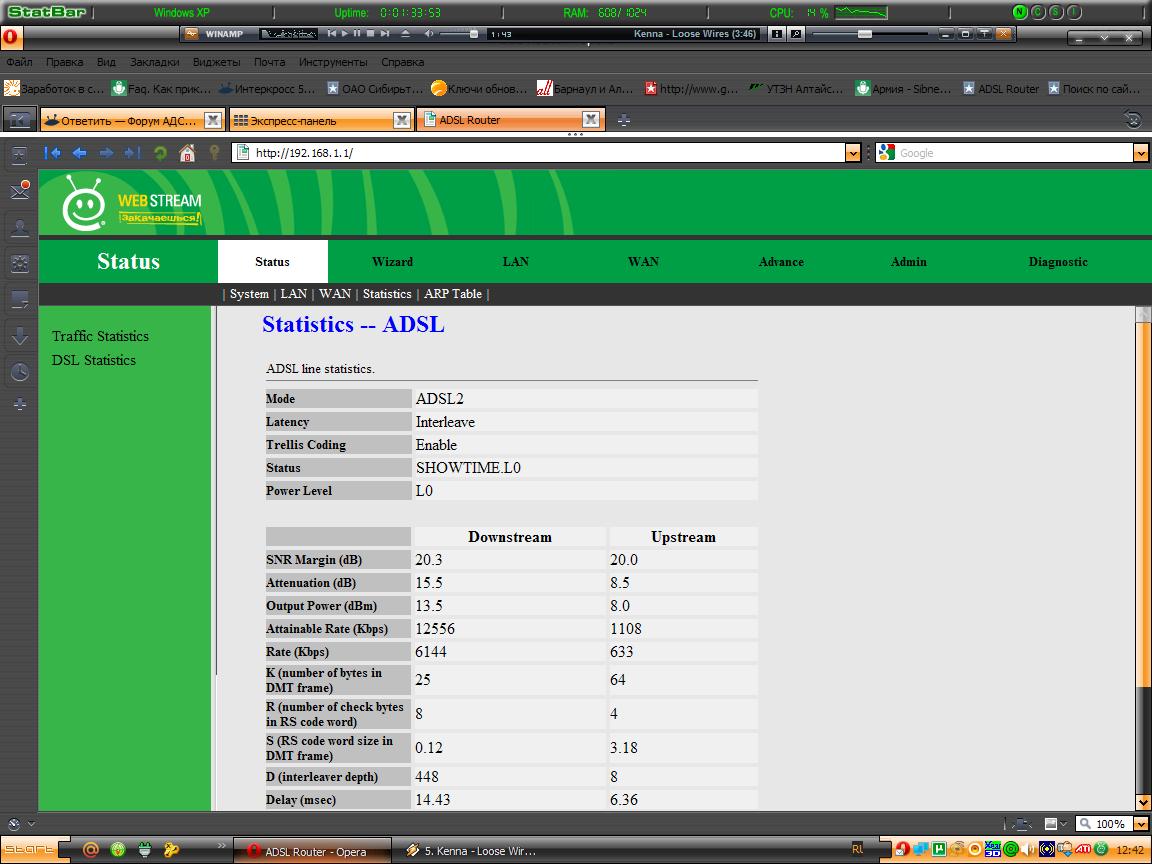Click the new tab plus icon
Screen dimensions: 1152x864
pos(624,120)
